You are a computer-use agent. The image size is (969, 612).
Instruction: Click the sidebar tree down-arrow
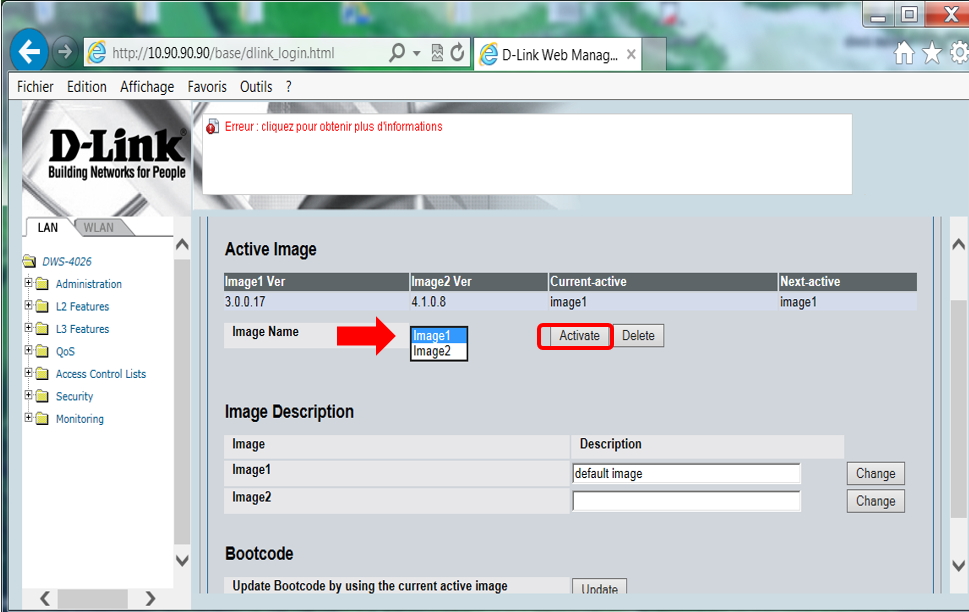pyautogui.click(x=182, y=561)
